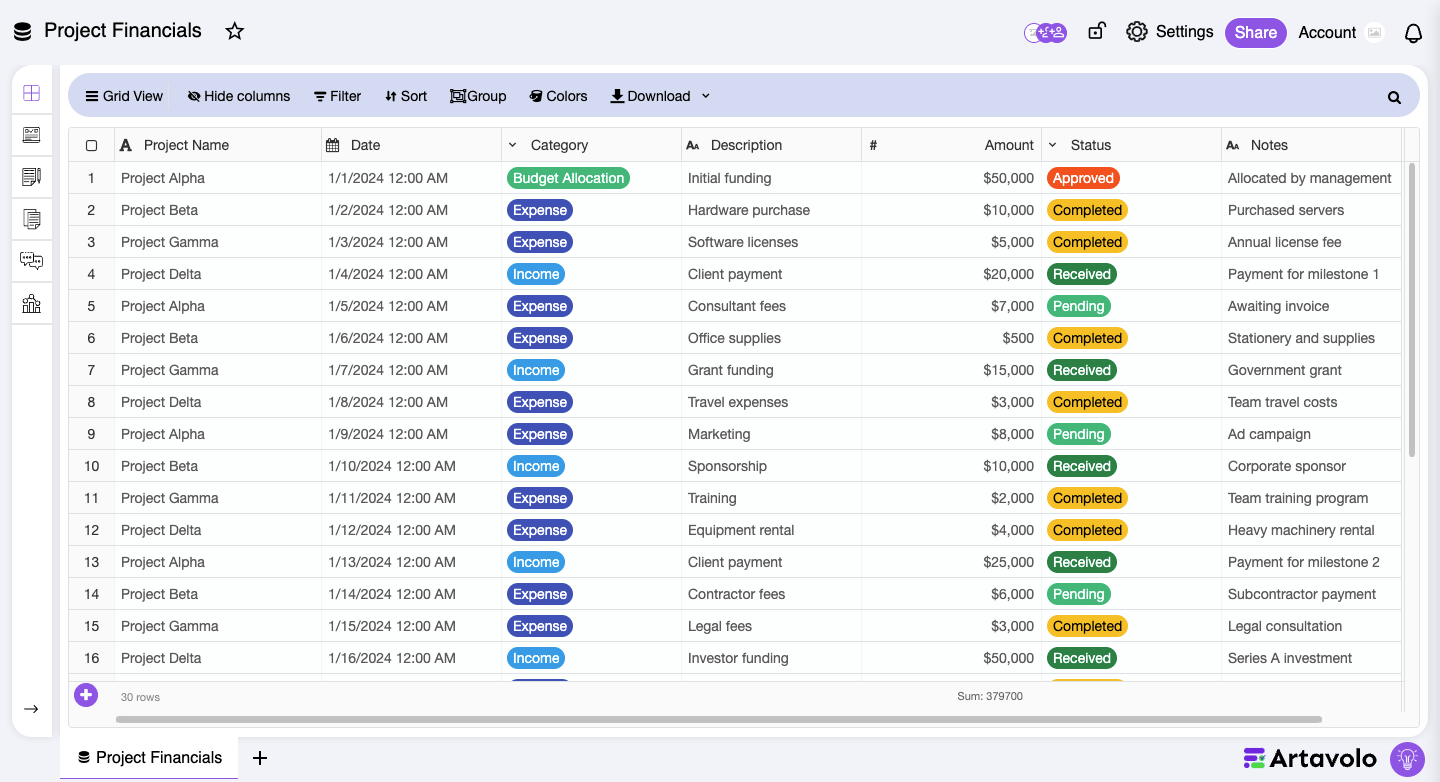Viewport: 1440px width, 782px height.
Task: Click the Artavolo logo
Action: pos(1310,759)
